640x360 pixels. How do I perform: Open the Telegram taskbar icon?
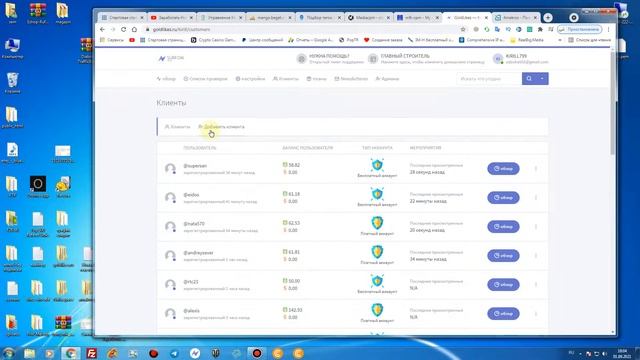click(x=174, y=353)
